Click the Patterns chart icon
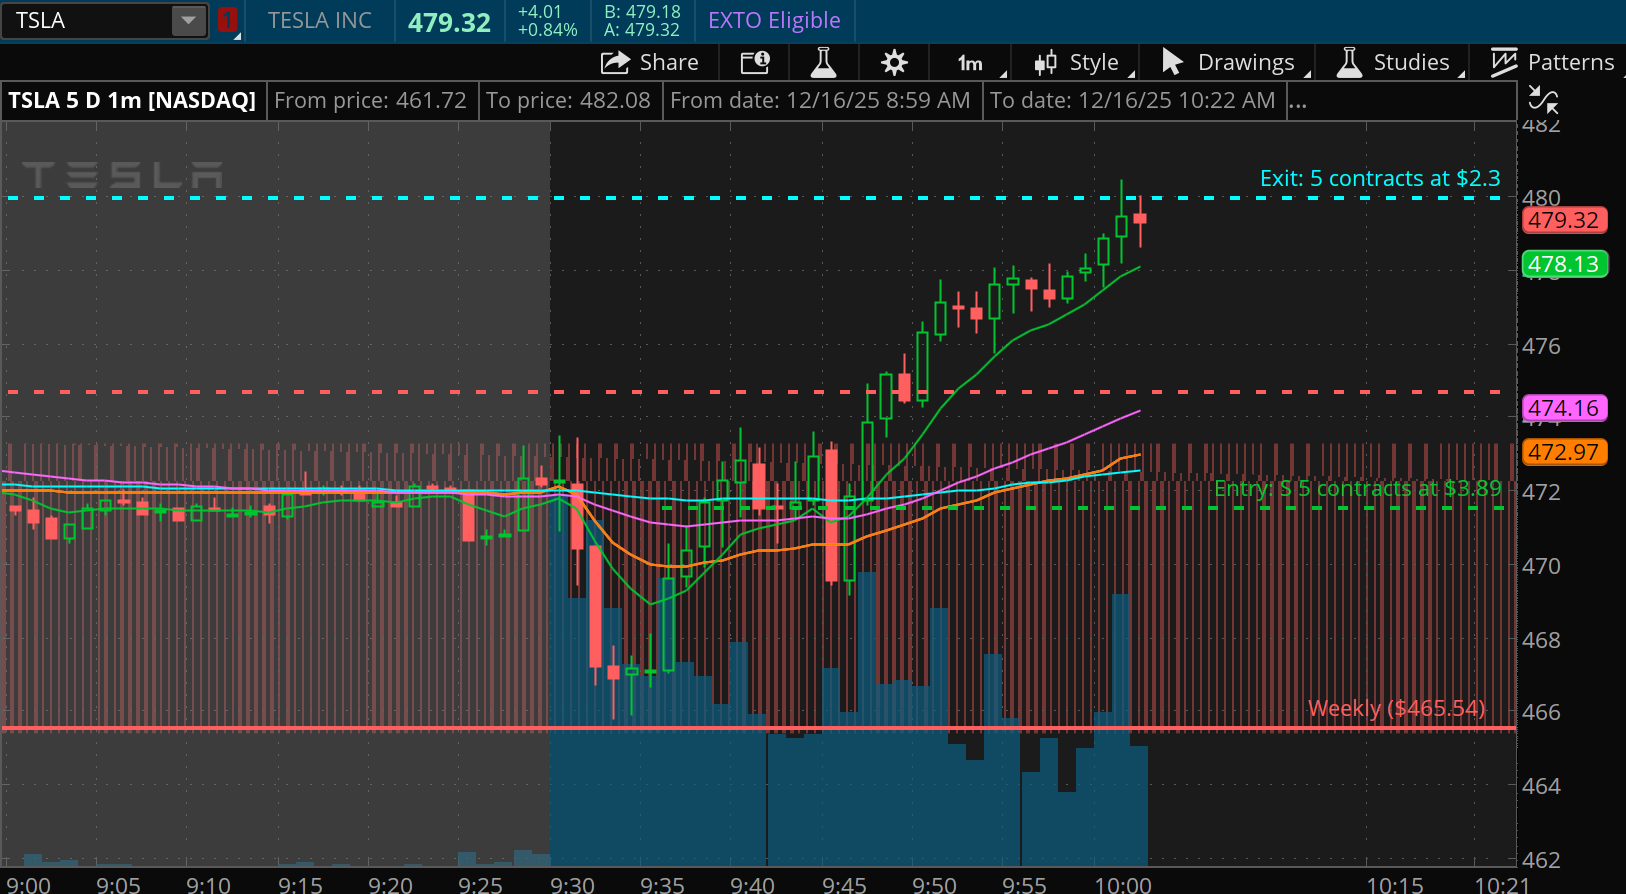 [1504, 62]
